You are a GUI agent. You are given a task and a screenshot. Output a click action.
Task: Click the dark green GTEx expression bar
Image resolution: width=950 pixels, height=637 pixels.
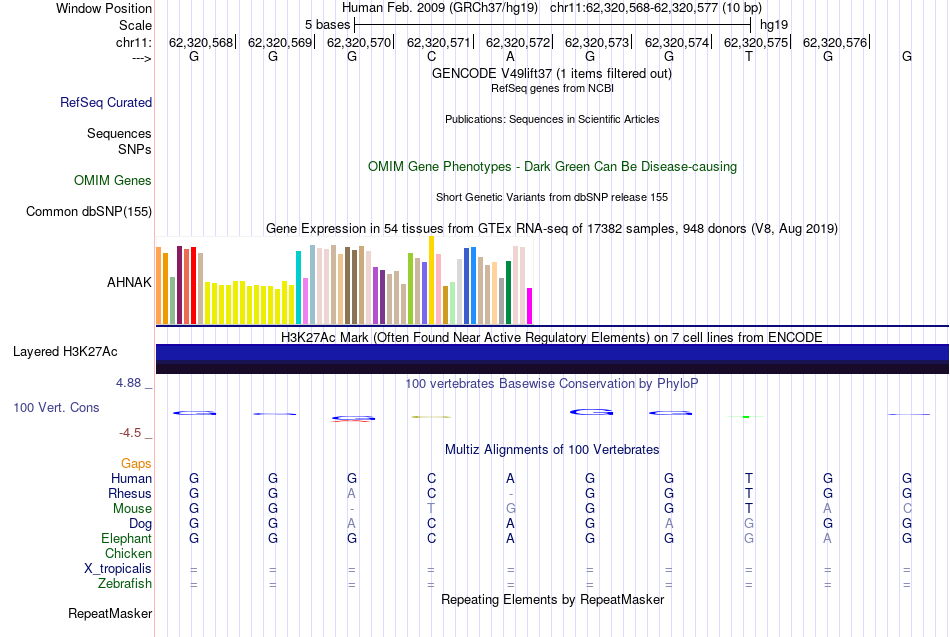point(508,293)
